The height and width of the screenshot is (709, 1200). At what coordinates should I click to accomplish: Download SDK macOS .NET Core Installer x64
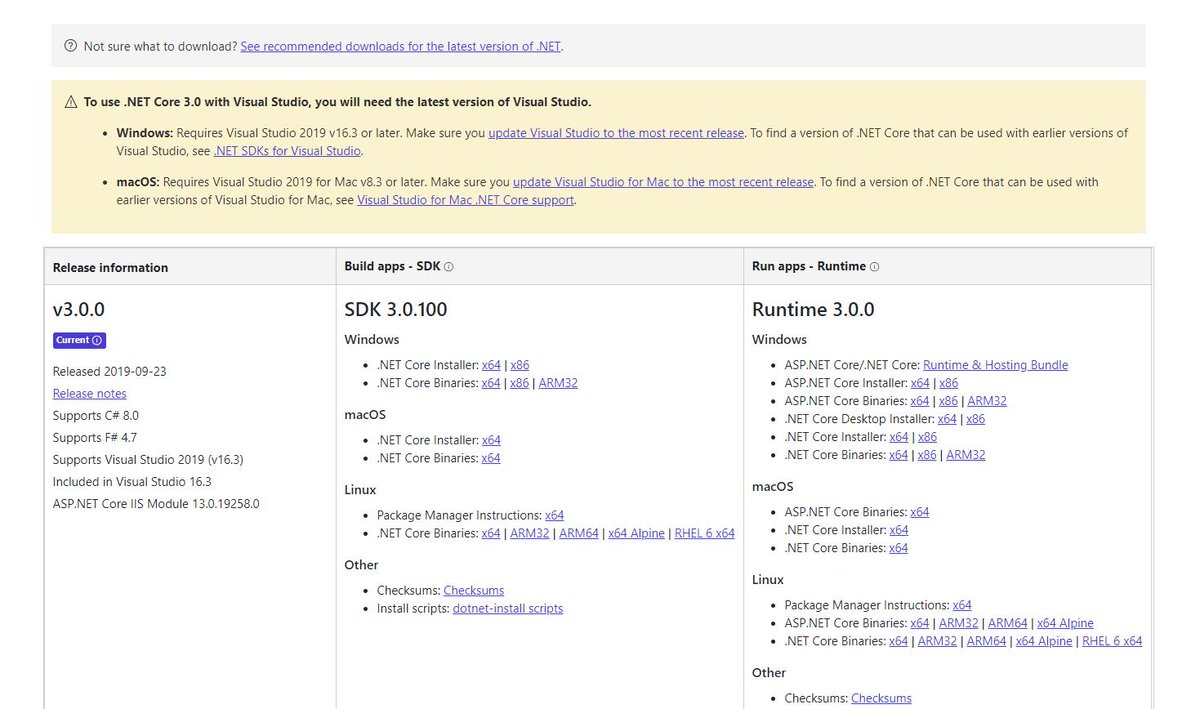(x=491, y=440)
